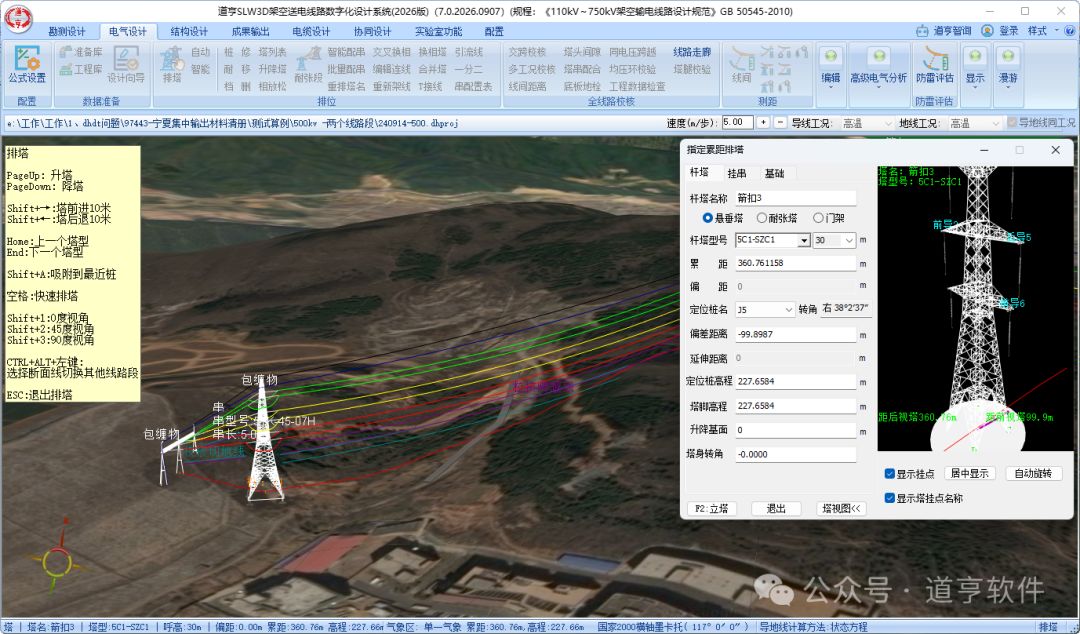Collapse the tower view with 塔视图<<
1080x634 pixels.
[841, 509]
